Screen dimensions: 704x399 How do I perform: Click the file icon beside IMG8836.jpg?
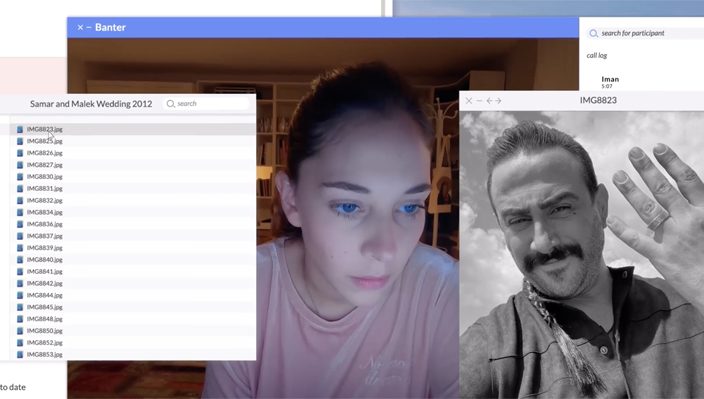click(20, 224)
